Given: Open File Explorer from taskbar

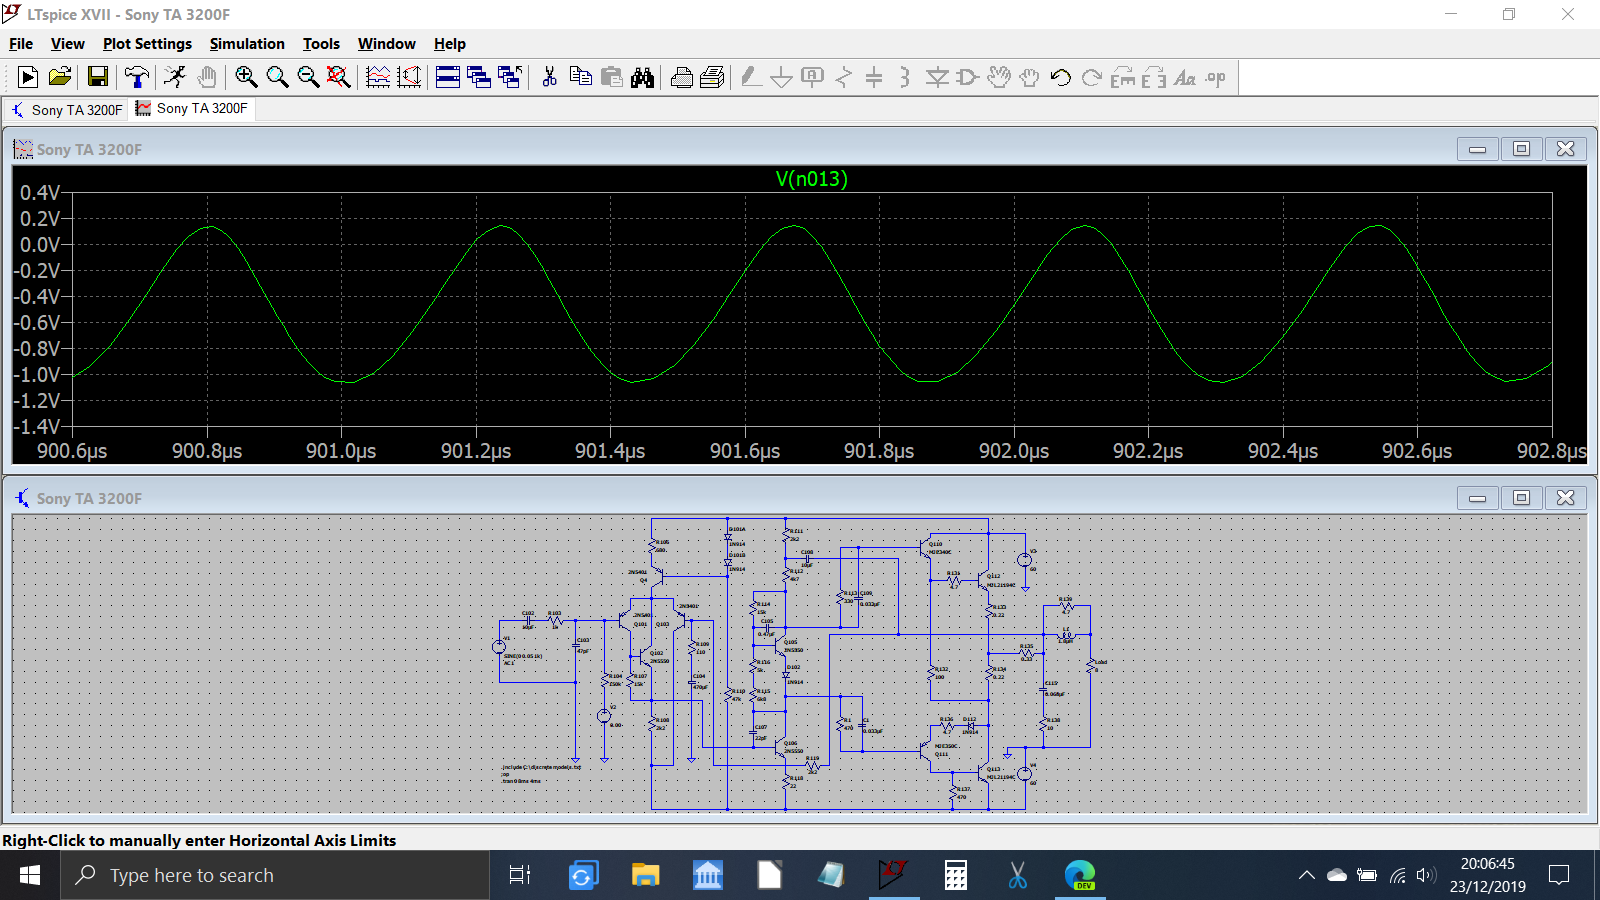Looking at the screenshot, I should pyautogui.click(x=645, y=876).
